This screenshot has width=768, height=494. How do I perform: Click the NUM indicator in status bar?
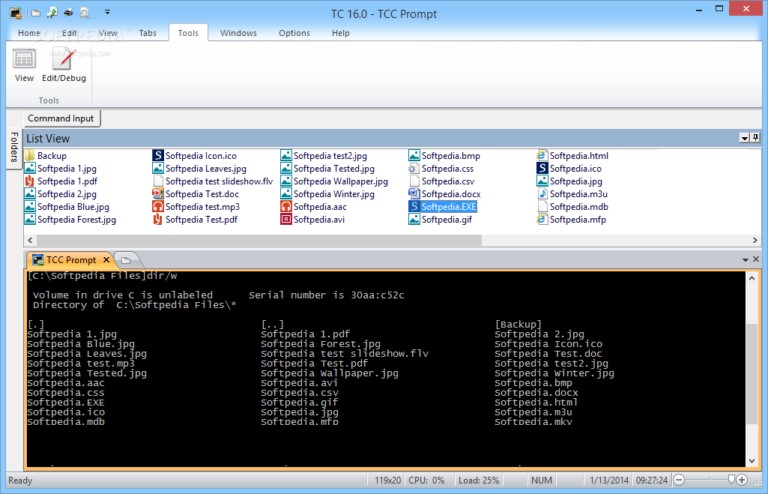[x=541, y=480]
